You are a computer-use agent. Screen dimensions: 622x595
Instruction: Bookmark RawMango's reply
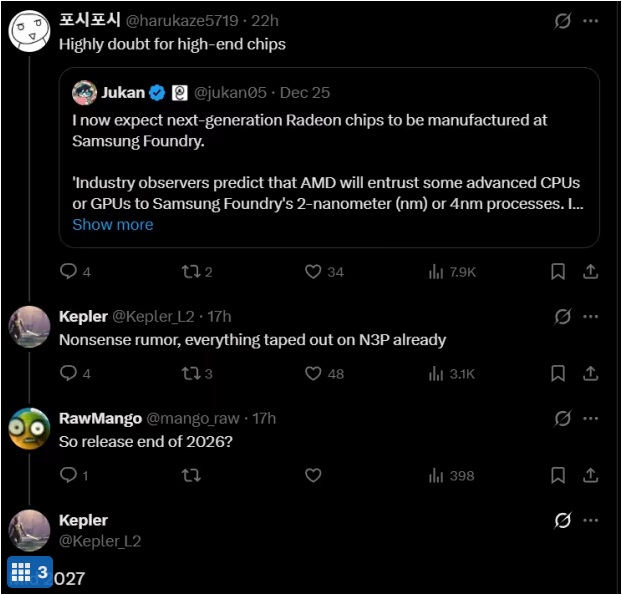(x=558, y=475)
